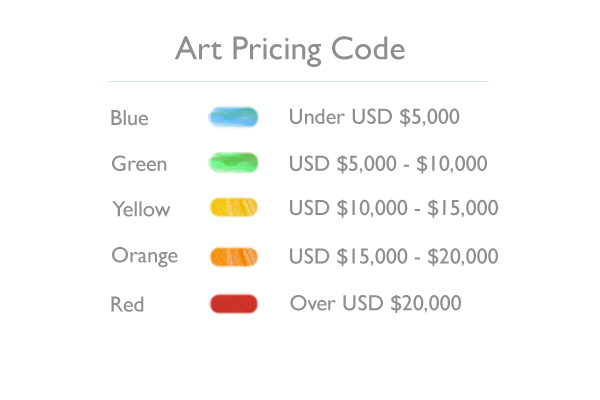Click the word Code in the title
The image size is (600, 400).
(368, 49)
